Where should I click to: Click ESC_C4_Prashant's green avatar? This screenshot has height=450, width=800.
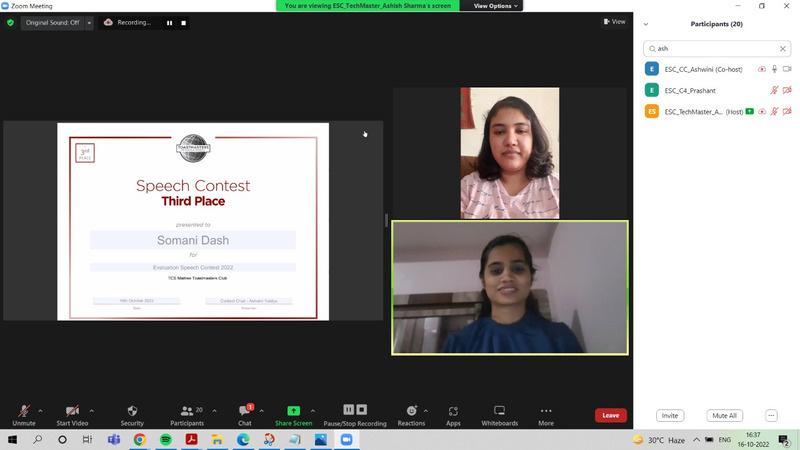(x=652, y=90)
